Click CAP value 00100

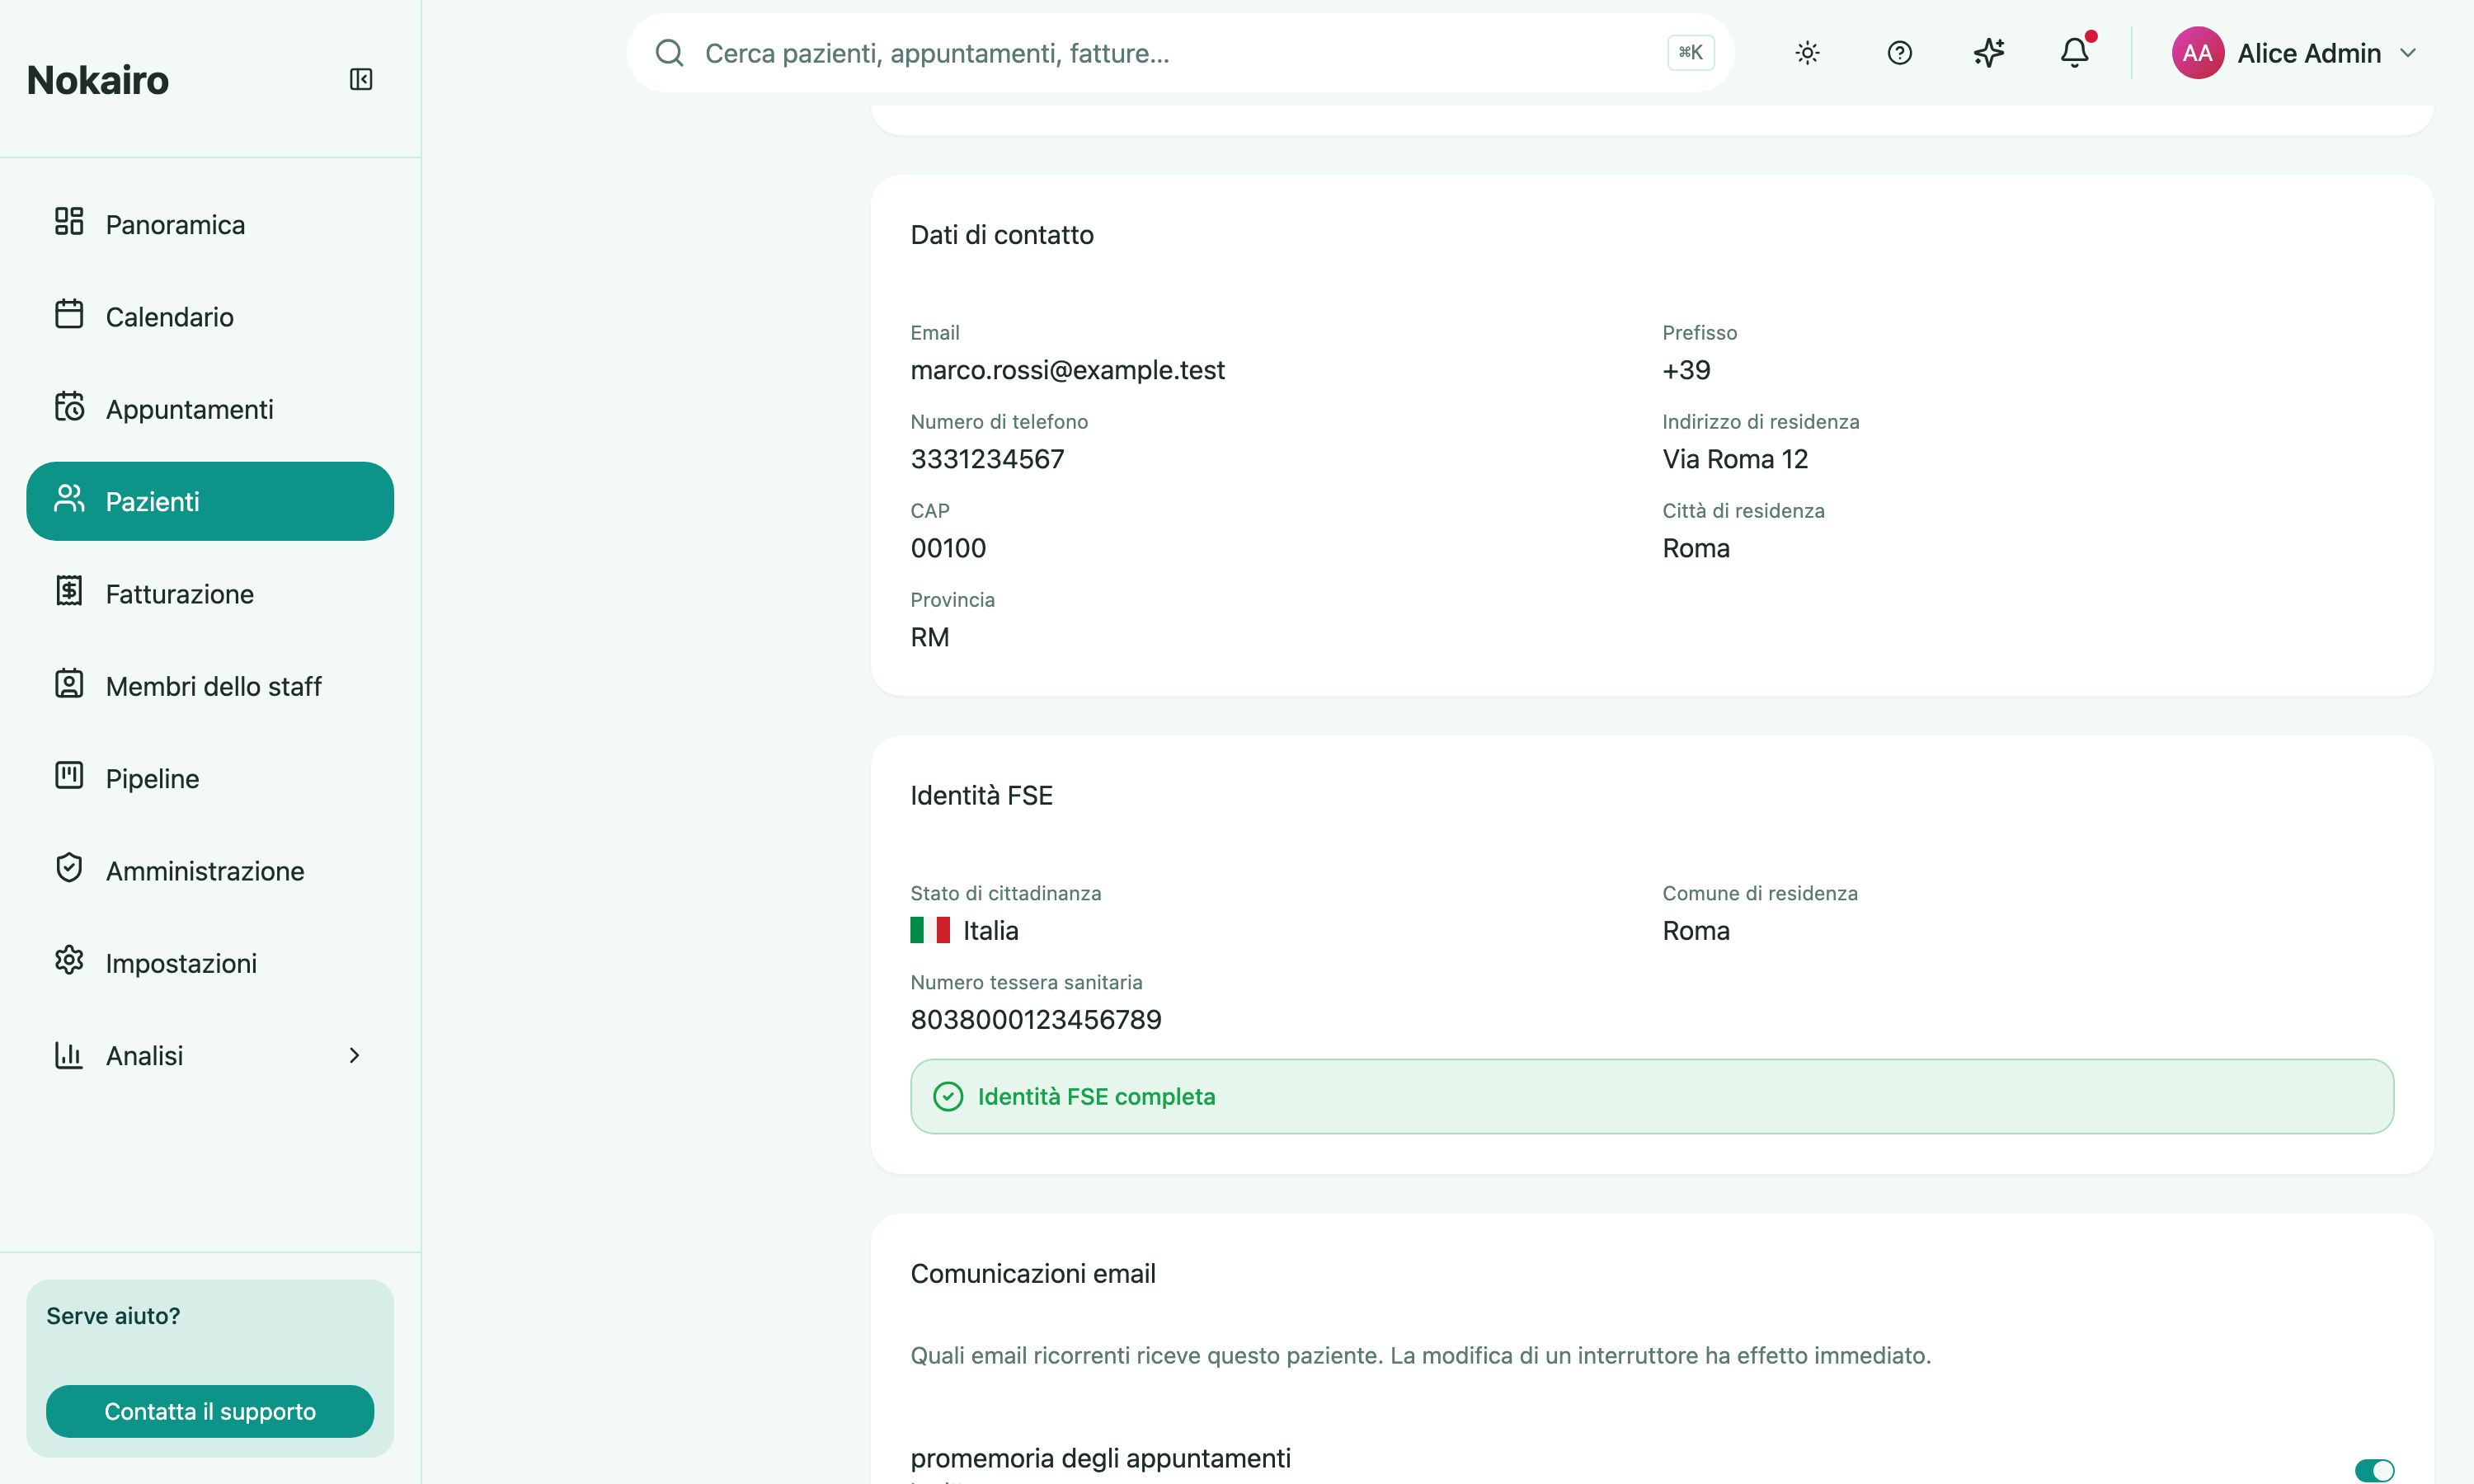coord(948,548)
